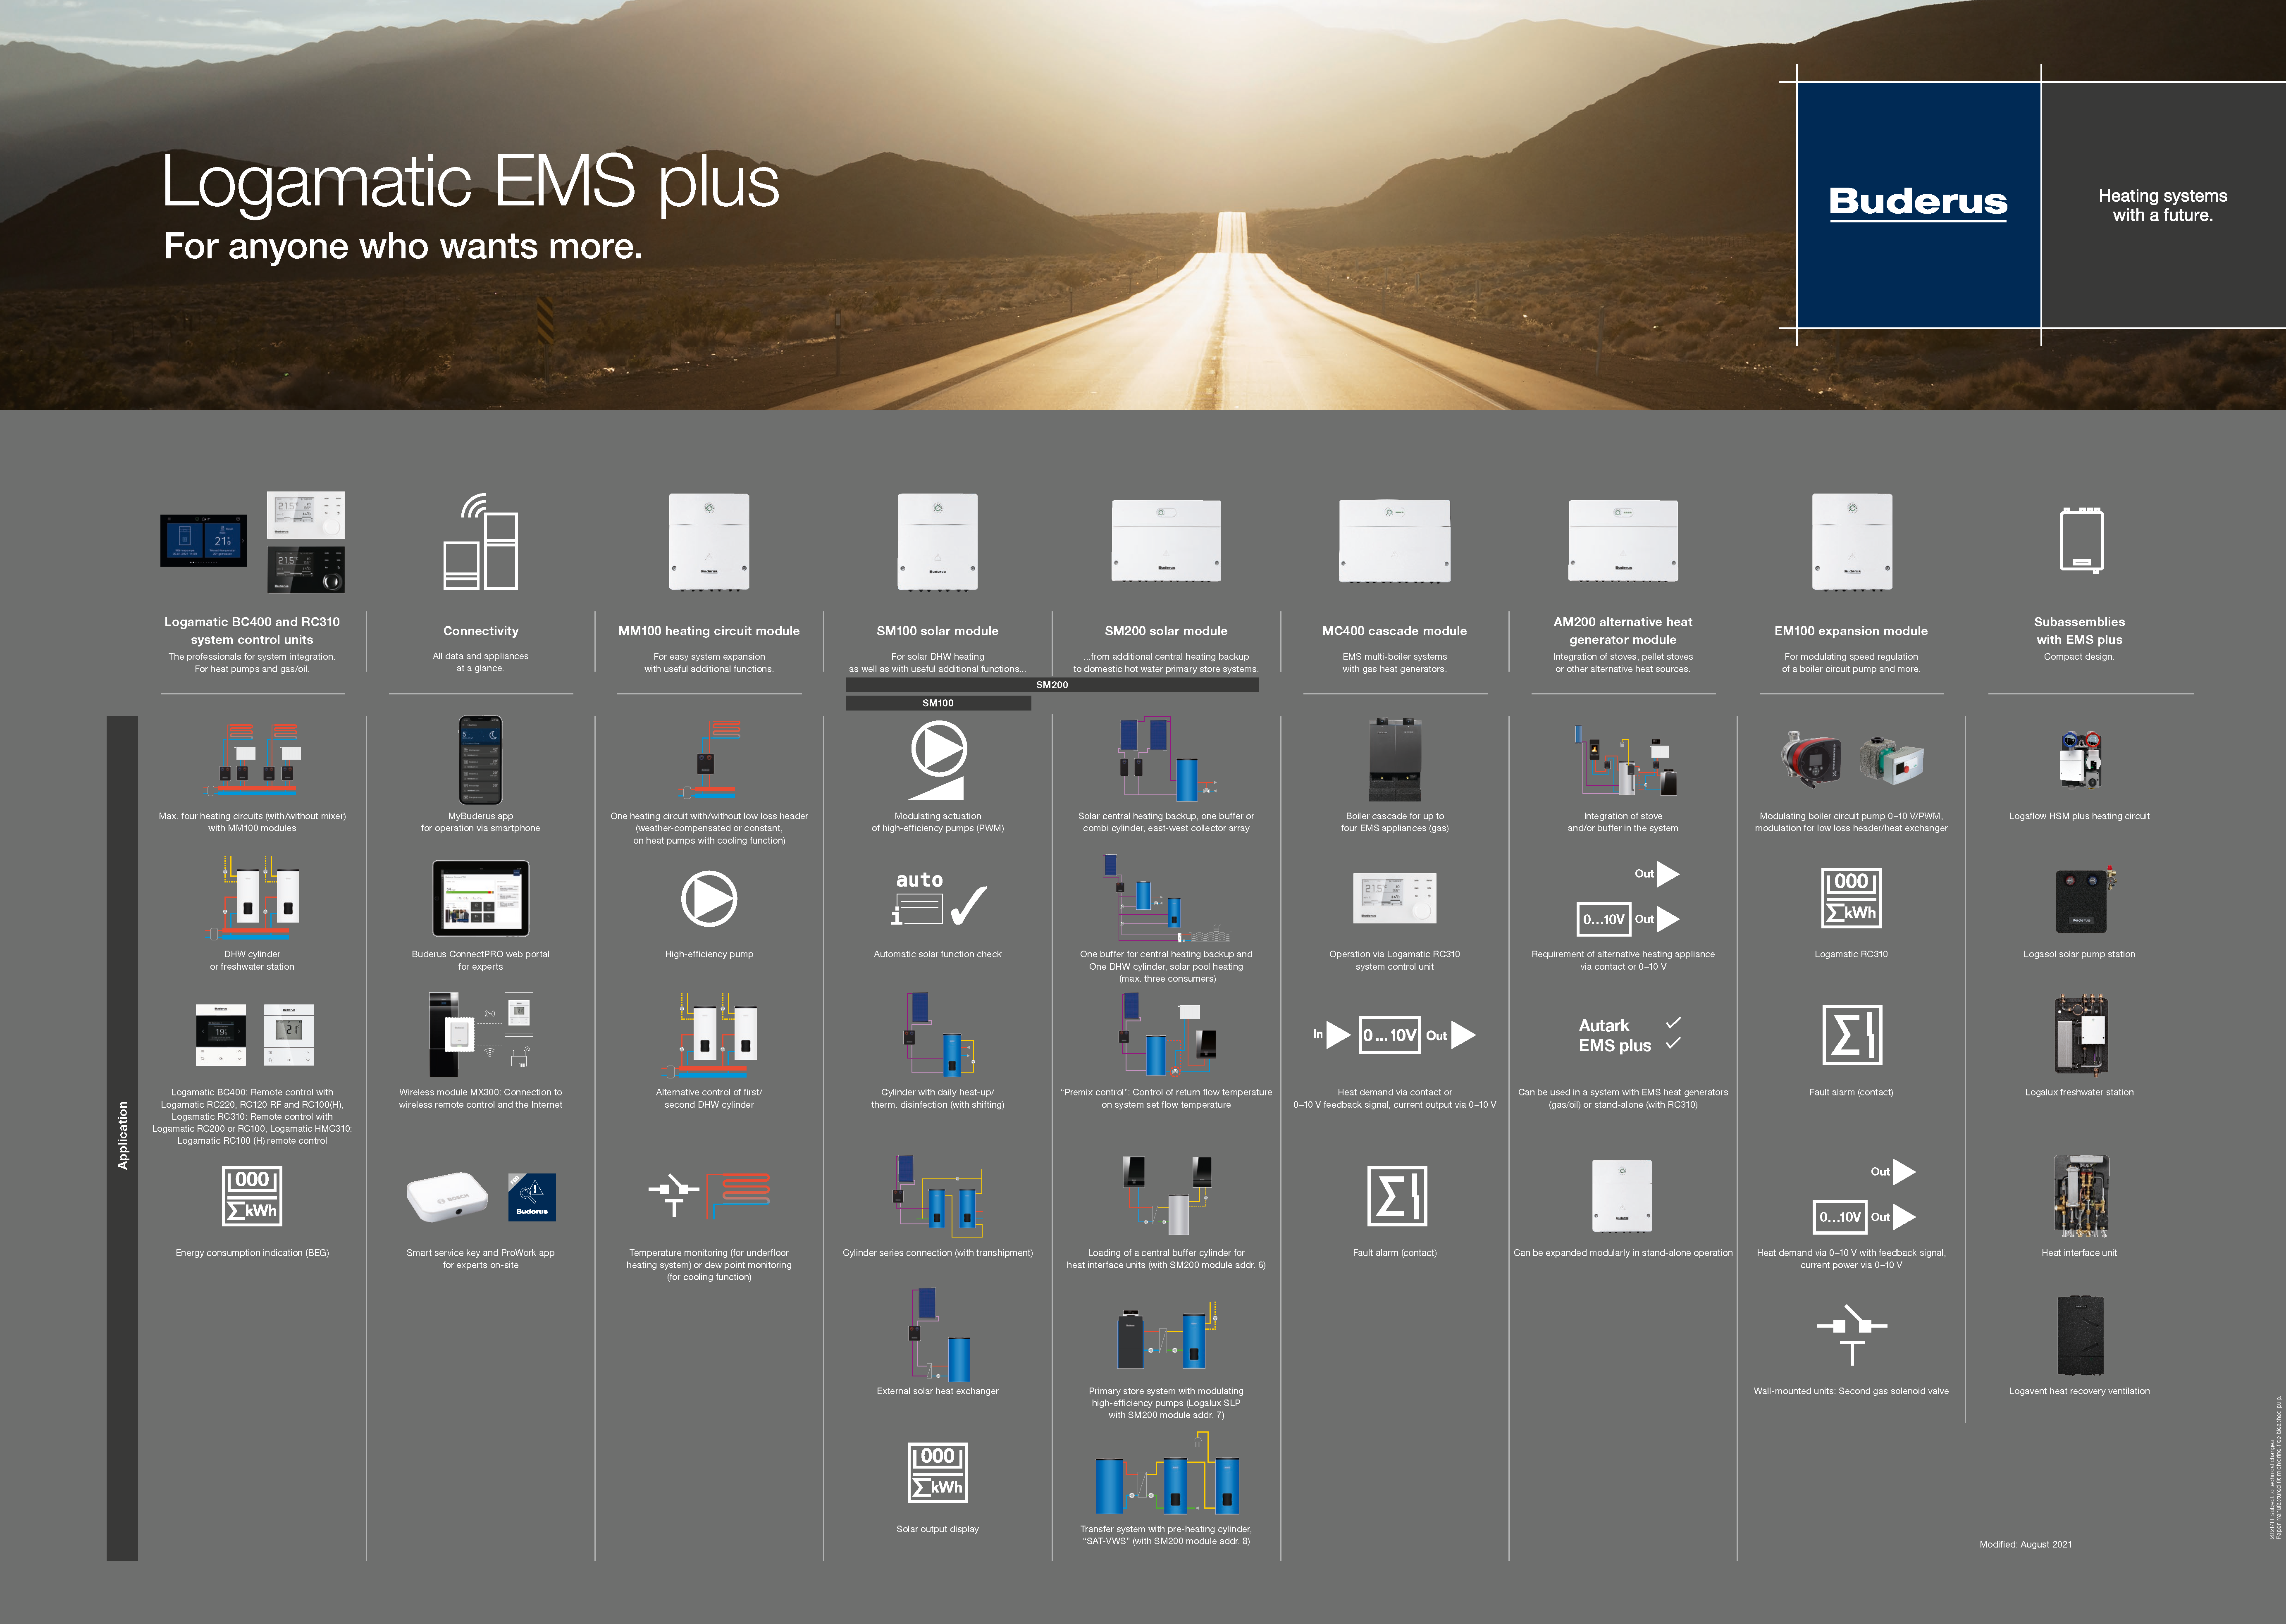The height and width of the screenshot is (1624, 2286).
Task: Click the kWh icon above Logamatic RC310 label
Action: coord(1851,898)
